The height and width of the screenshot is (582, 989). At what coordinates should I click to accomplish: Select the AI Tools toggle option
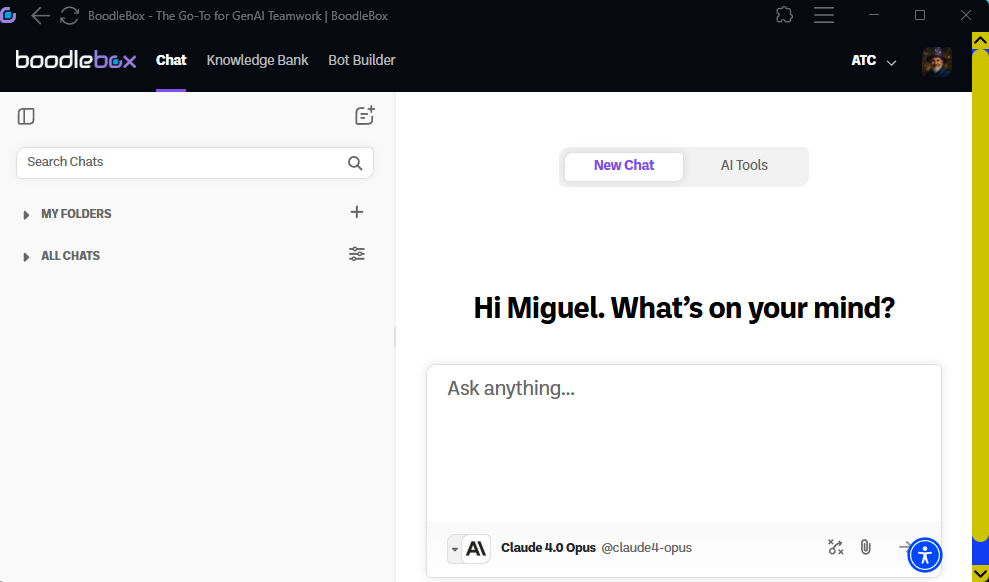tap(744, 166)
